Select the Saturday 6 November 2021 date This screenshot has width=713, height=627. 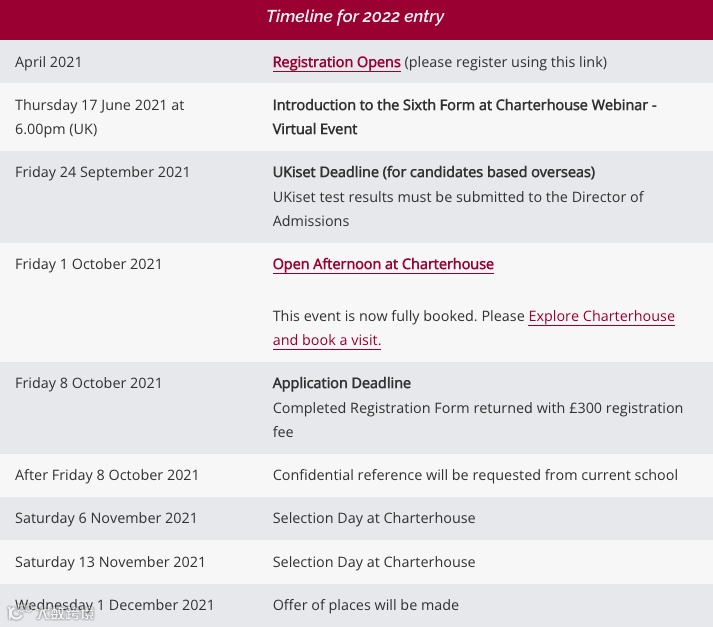pos(106,518)
